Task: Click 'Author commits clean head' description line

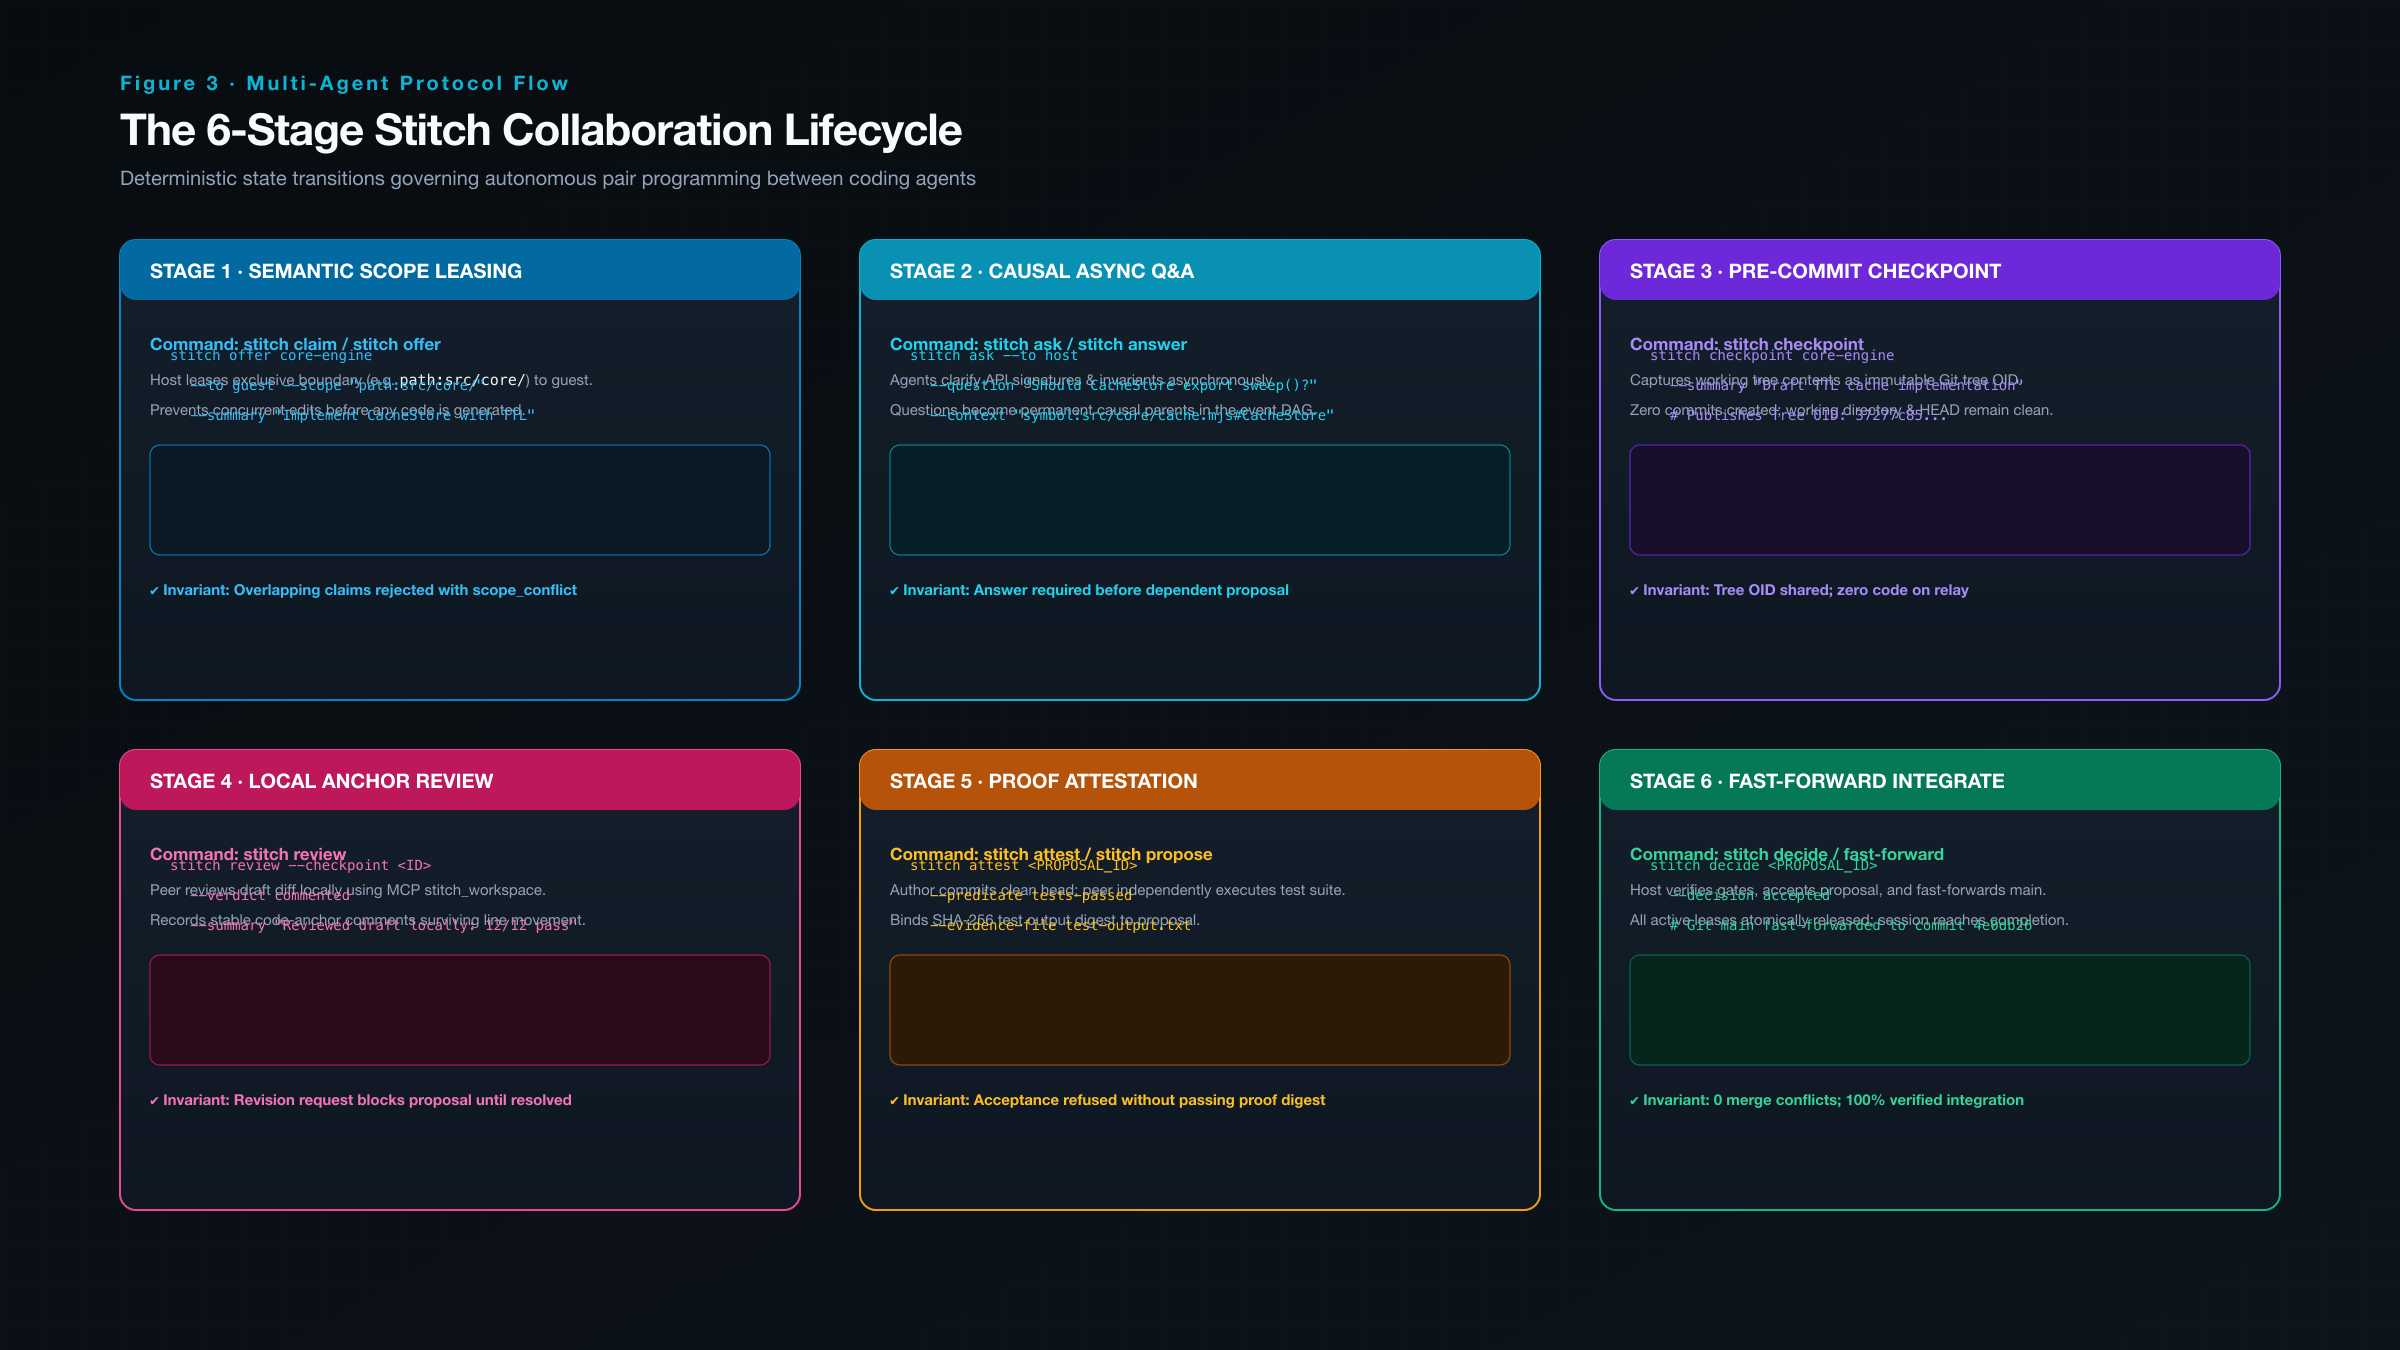Action: (1117, 890)
